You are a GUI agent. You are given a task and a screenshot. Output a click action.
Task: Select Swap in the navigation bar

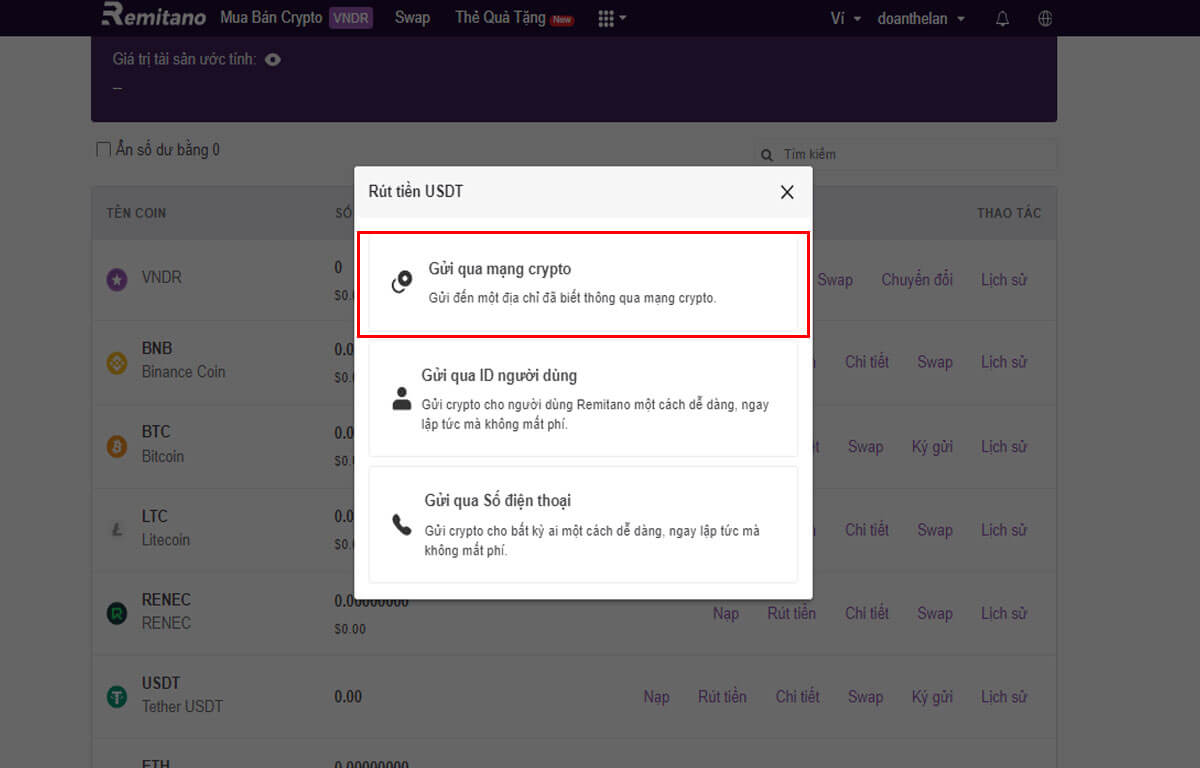point(412,17)
